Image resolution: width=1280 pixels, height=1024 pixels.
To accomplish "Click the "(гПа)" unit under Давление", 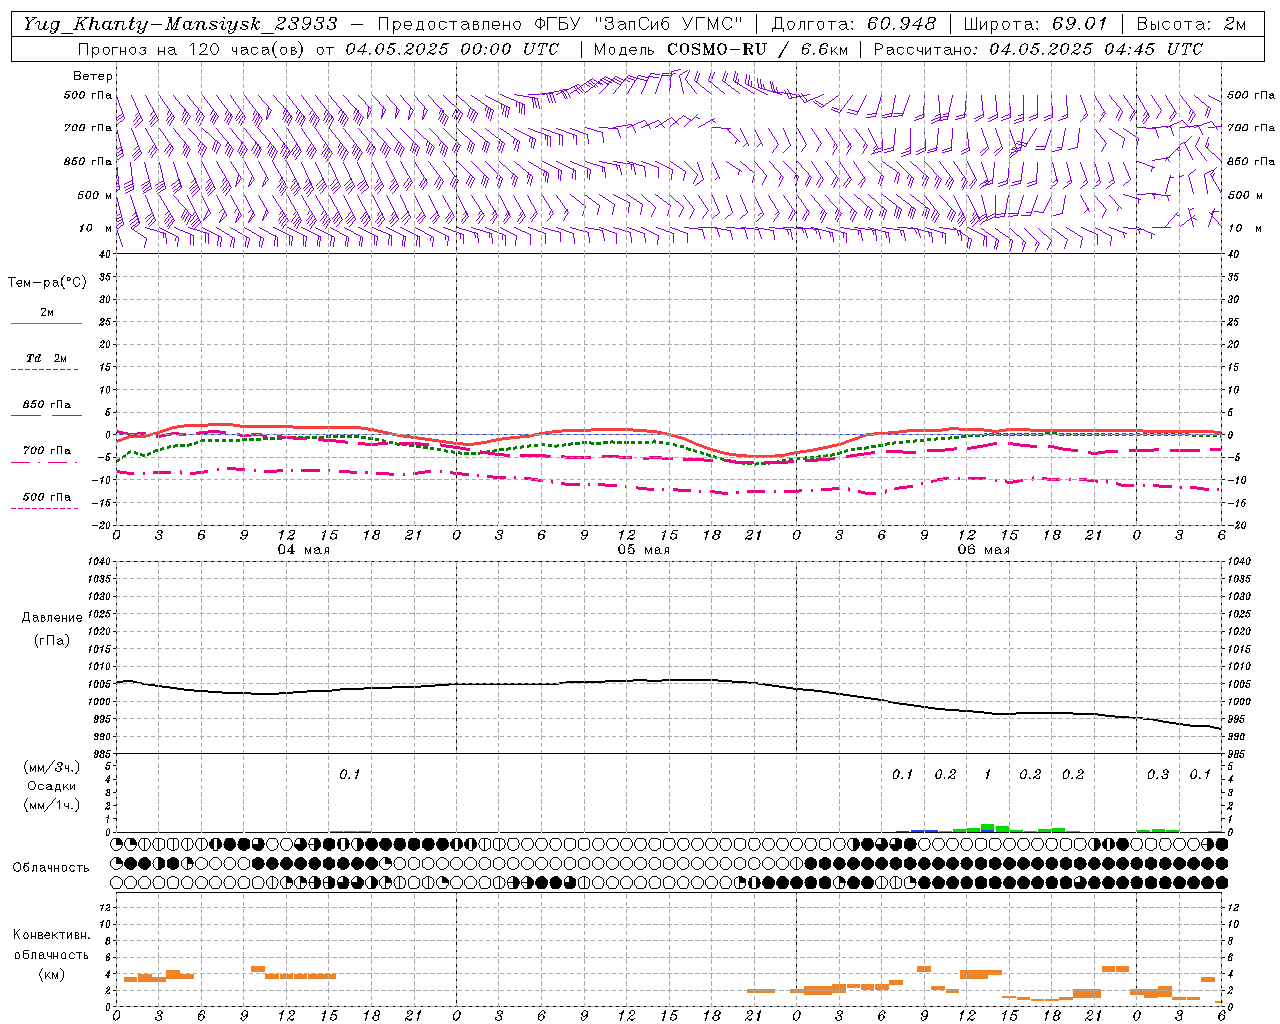I will [52, 640].
